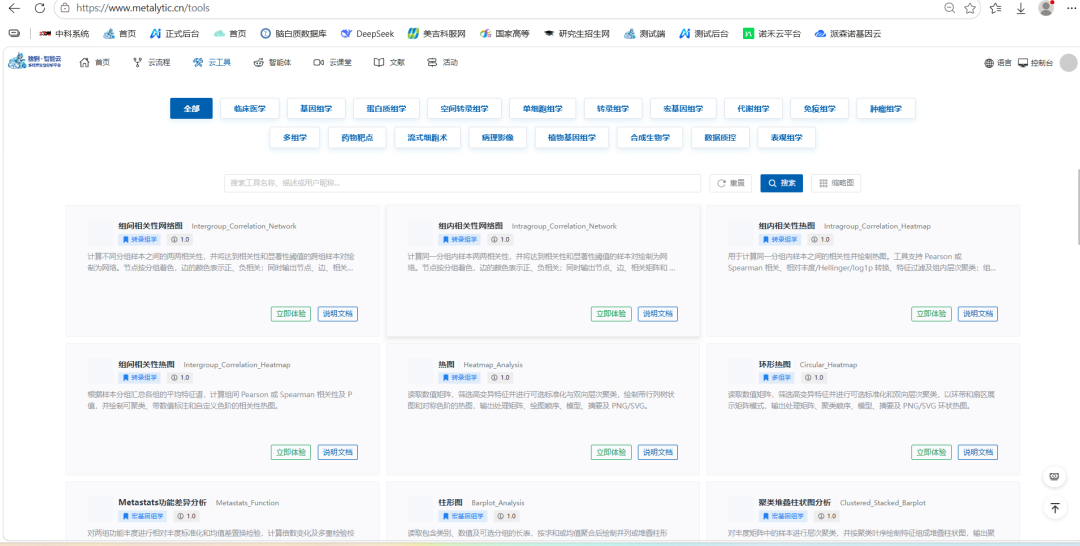Image resolution: width=1080 pixels, height=546 pixels.
Task: Open the 美吉科服网 bookmark
Action: (437, 33)
